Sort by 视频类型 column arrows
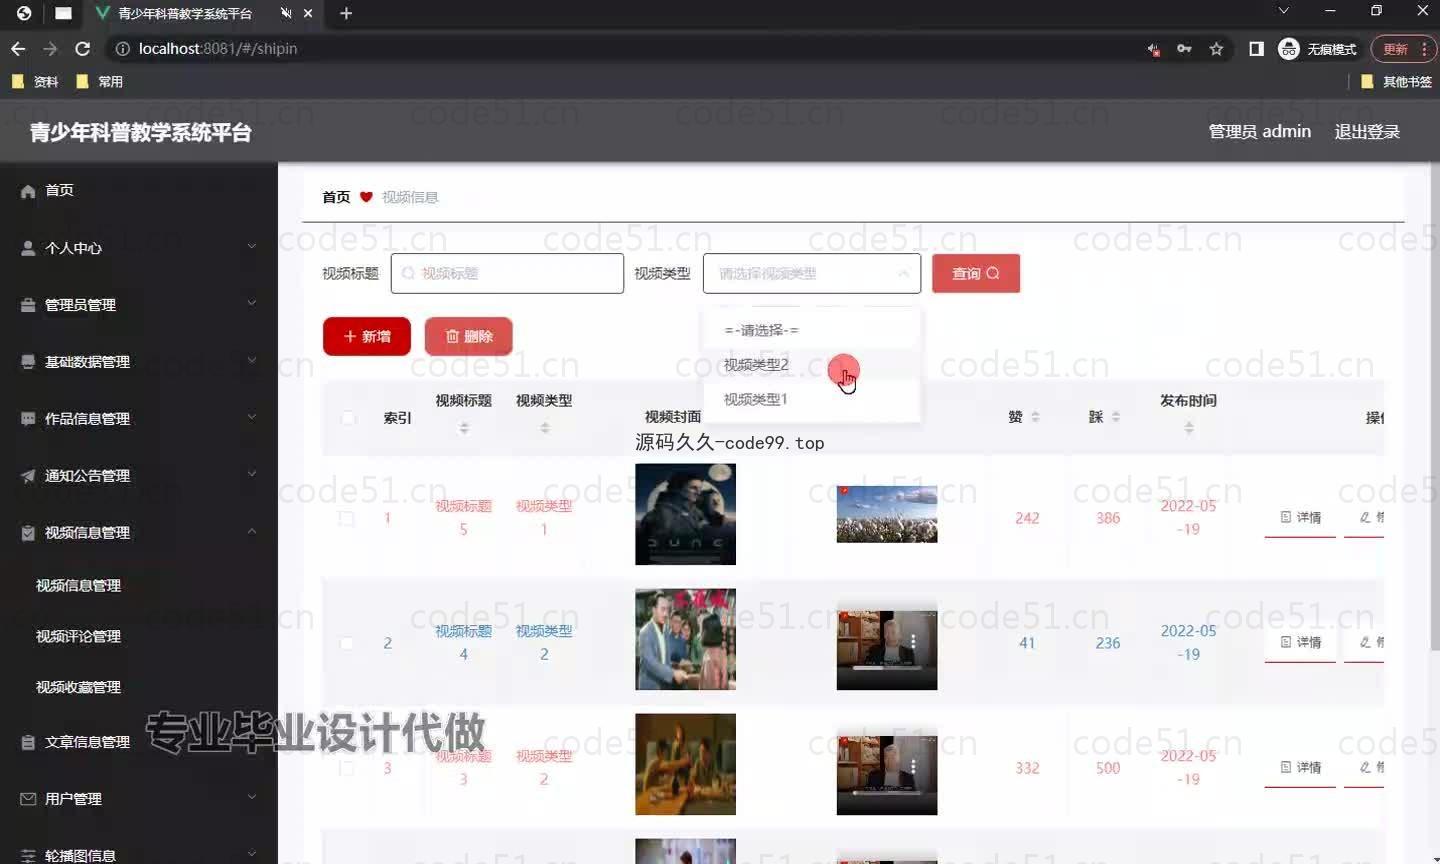 544,428
